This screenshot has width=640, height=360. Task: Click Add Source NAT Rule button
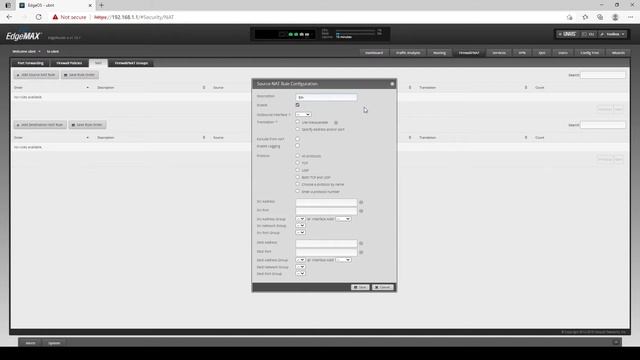tap(36, 75)
